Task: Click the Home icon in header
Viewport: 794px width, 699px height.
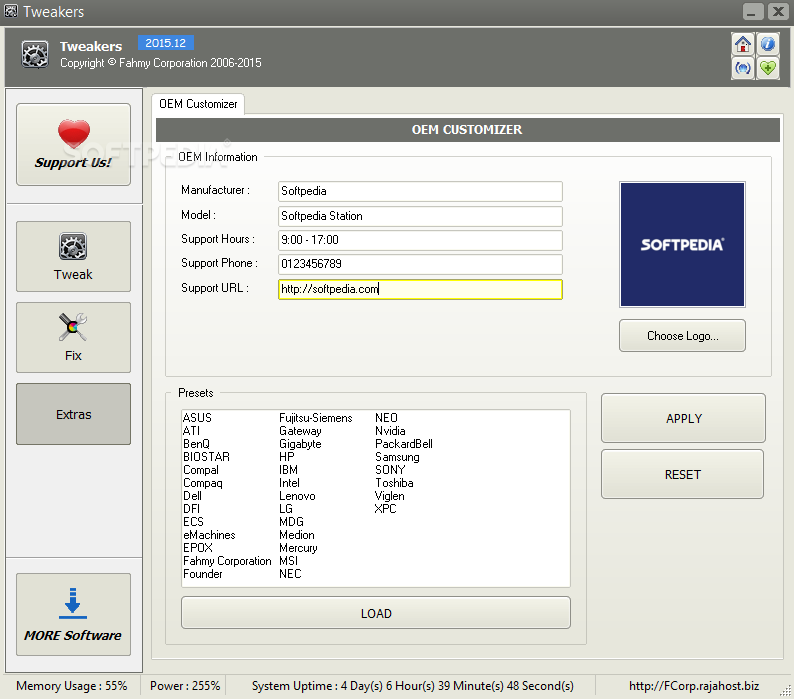Action: (743, 44)
